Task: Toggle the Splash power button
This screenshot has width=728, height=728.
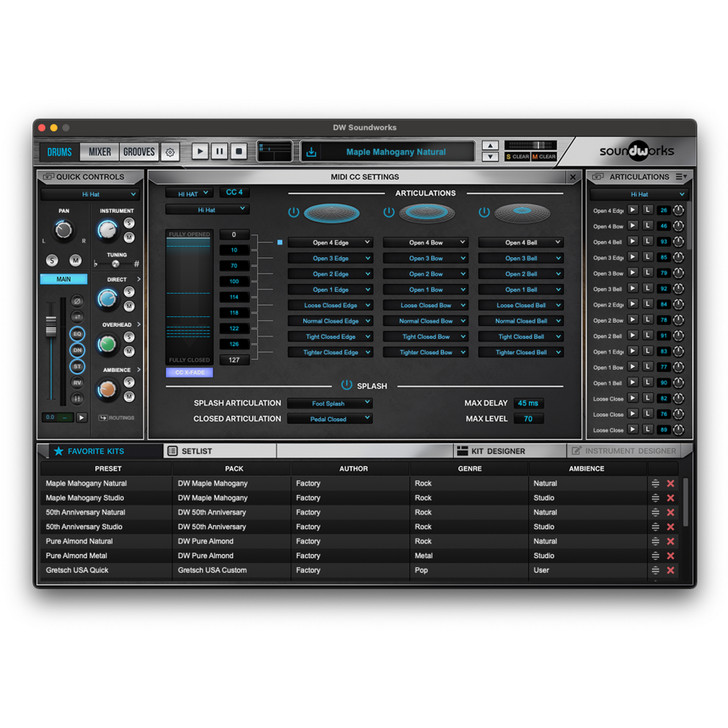Action: coord(347,385)
